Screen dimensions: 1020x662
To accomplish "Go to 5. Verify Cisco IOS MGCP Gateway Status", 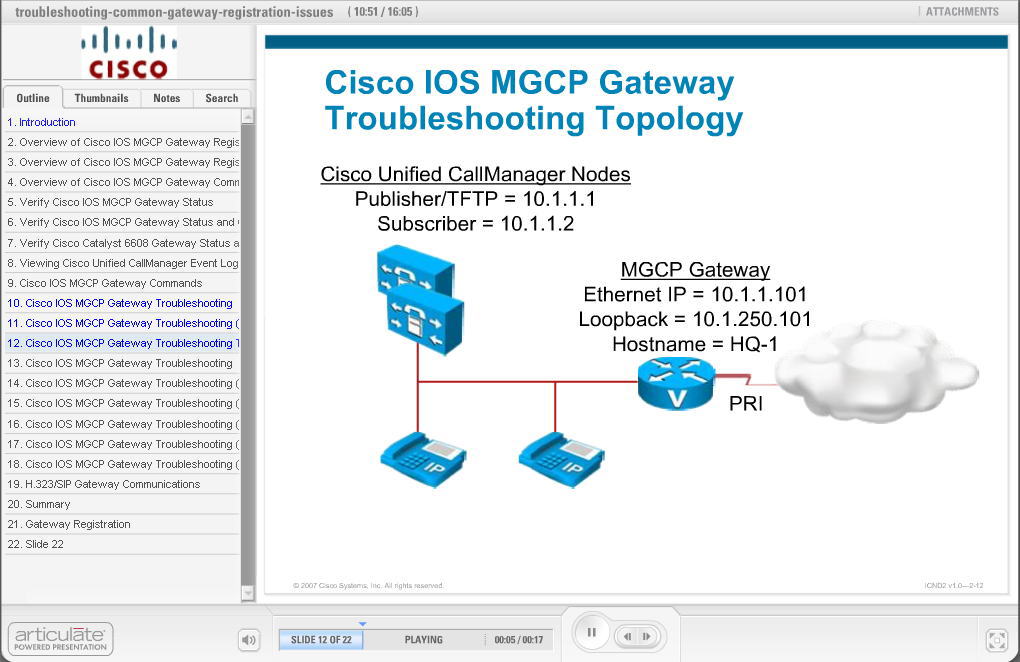I will tap(122, 202).
